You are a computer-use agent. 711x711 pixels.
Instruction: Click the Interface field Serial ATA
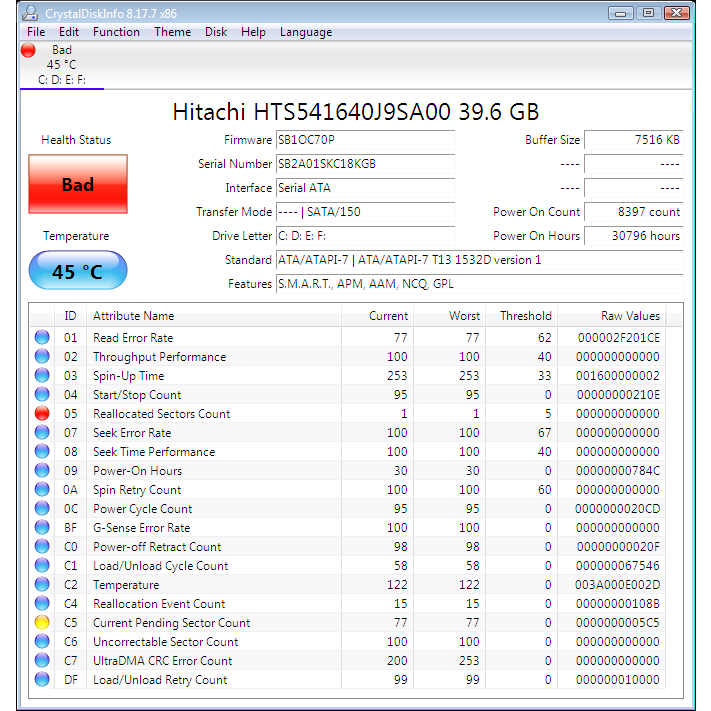[x=365, y=188]
